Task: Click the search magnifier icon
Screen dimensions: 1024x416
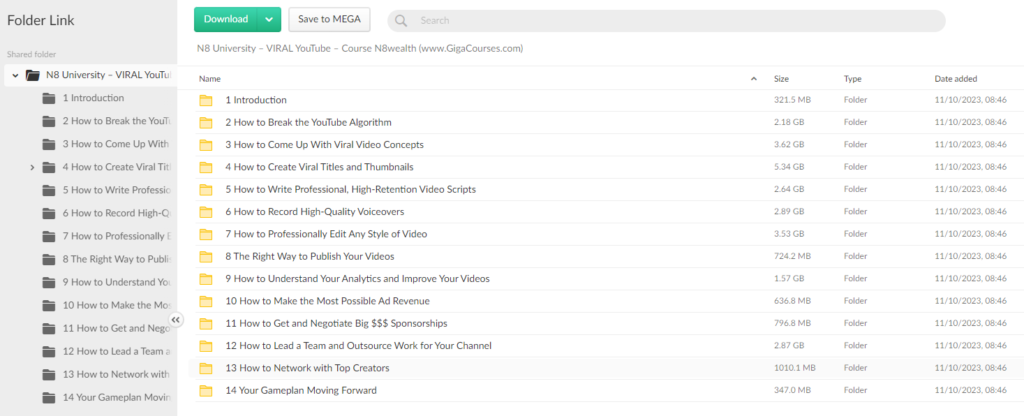Action: point(400,20)
